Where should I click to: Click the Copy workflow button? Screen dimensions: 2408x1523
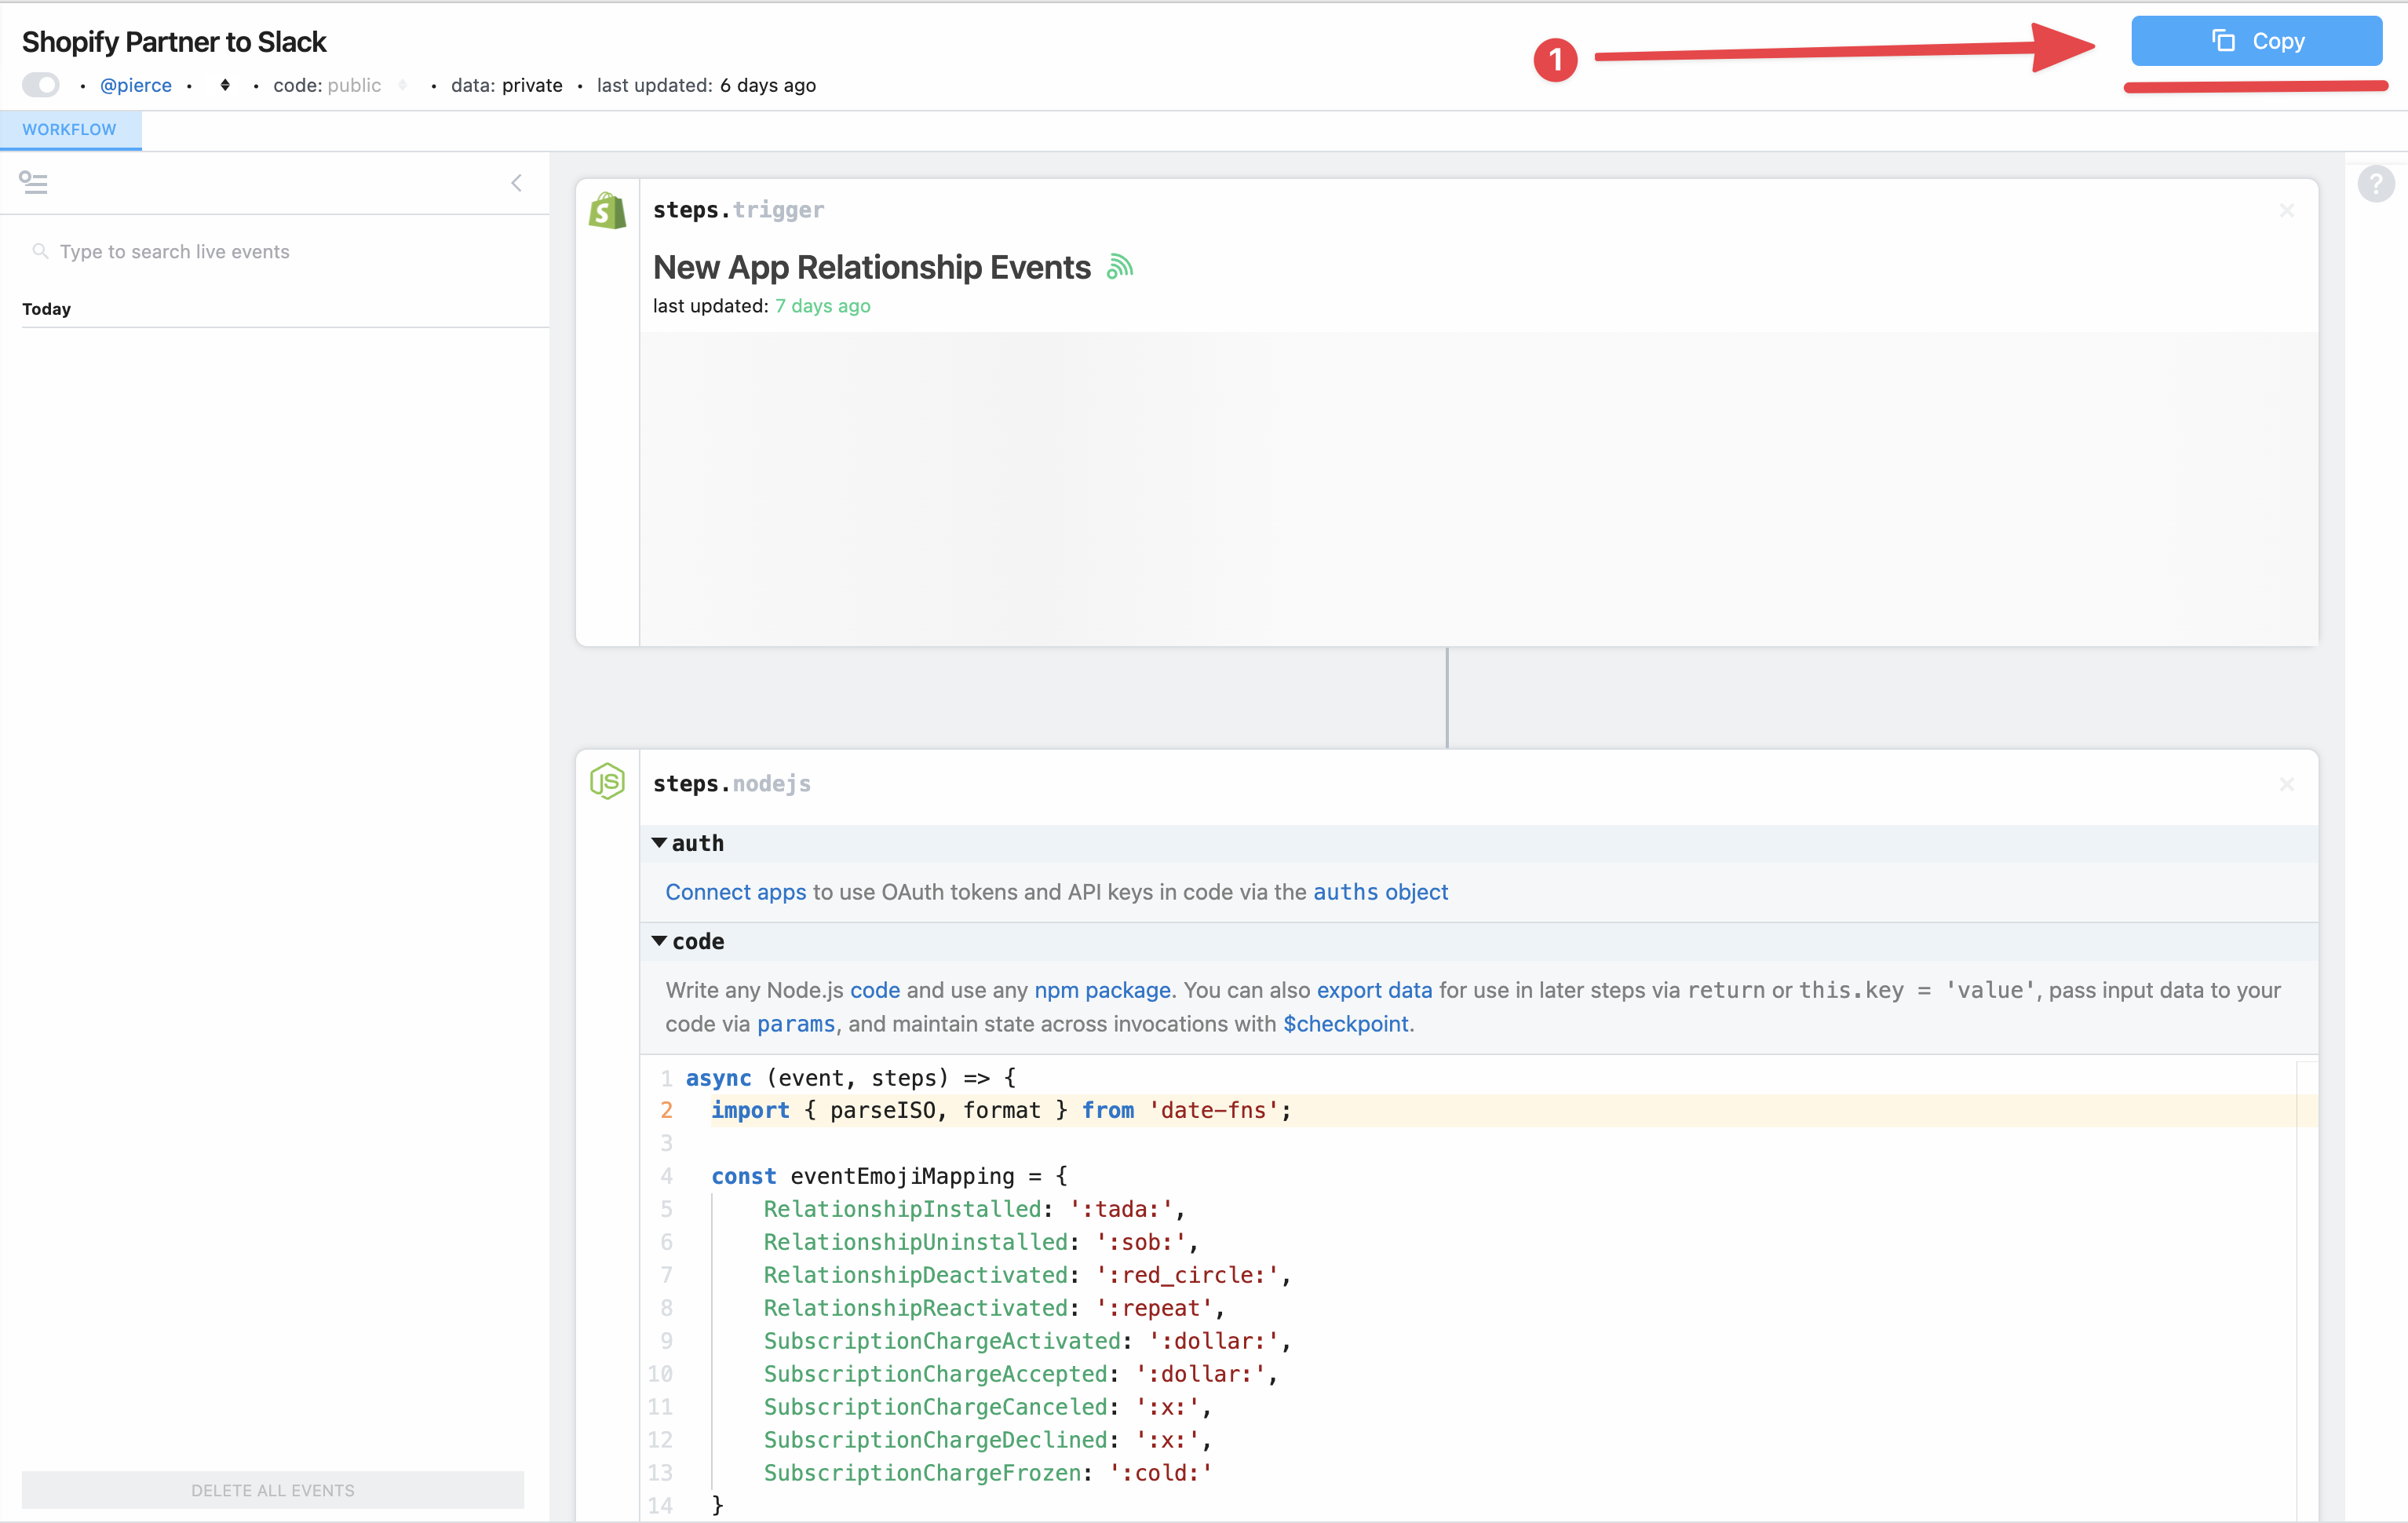click(x=2256, y=41)
